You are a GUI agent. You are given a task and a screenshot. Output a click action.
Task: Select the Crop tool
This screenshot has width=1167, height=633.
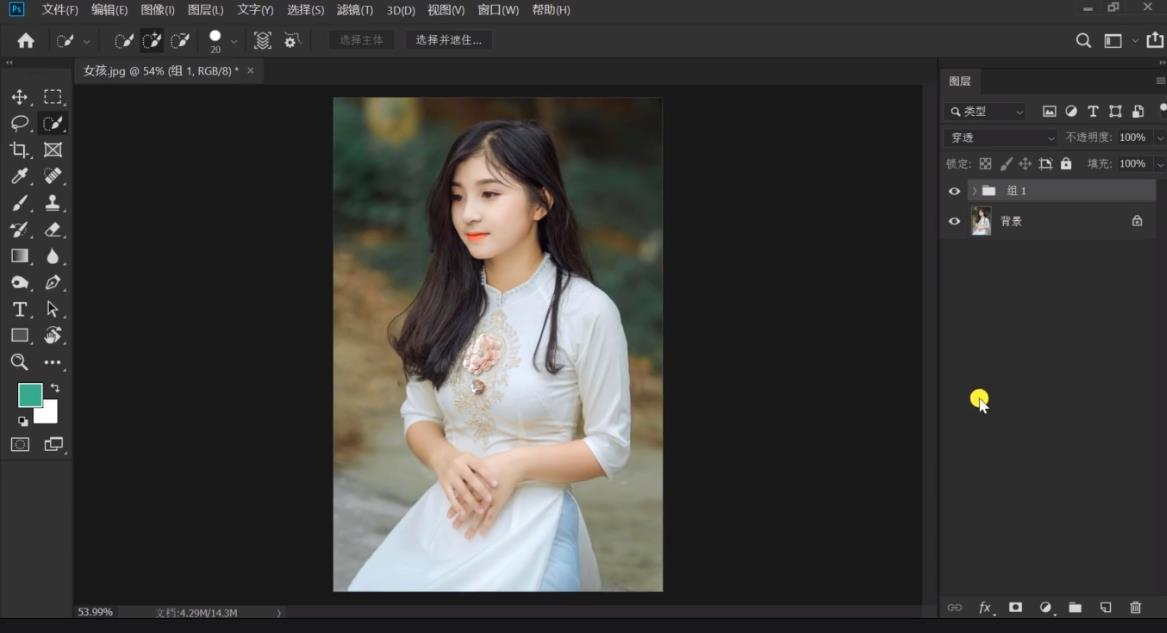click(19, 150)
